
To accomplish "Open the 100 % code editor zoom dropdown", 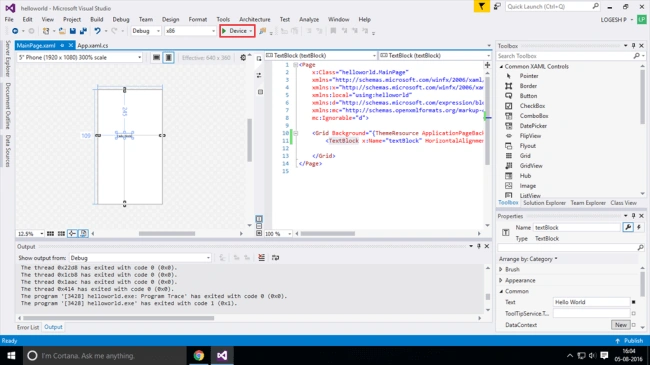I will pyautogui.click(x=278, y=234).
